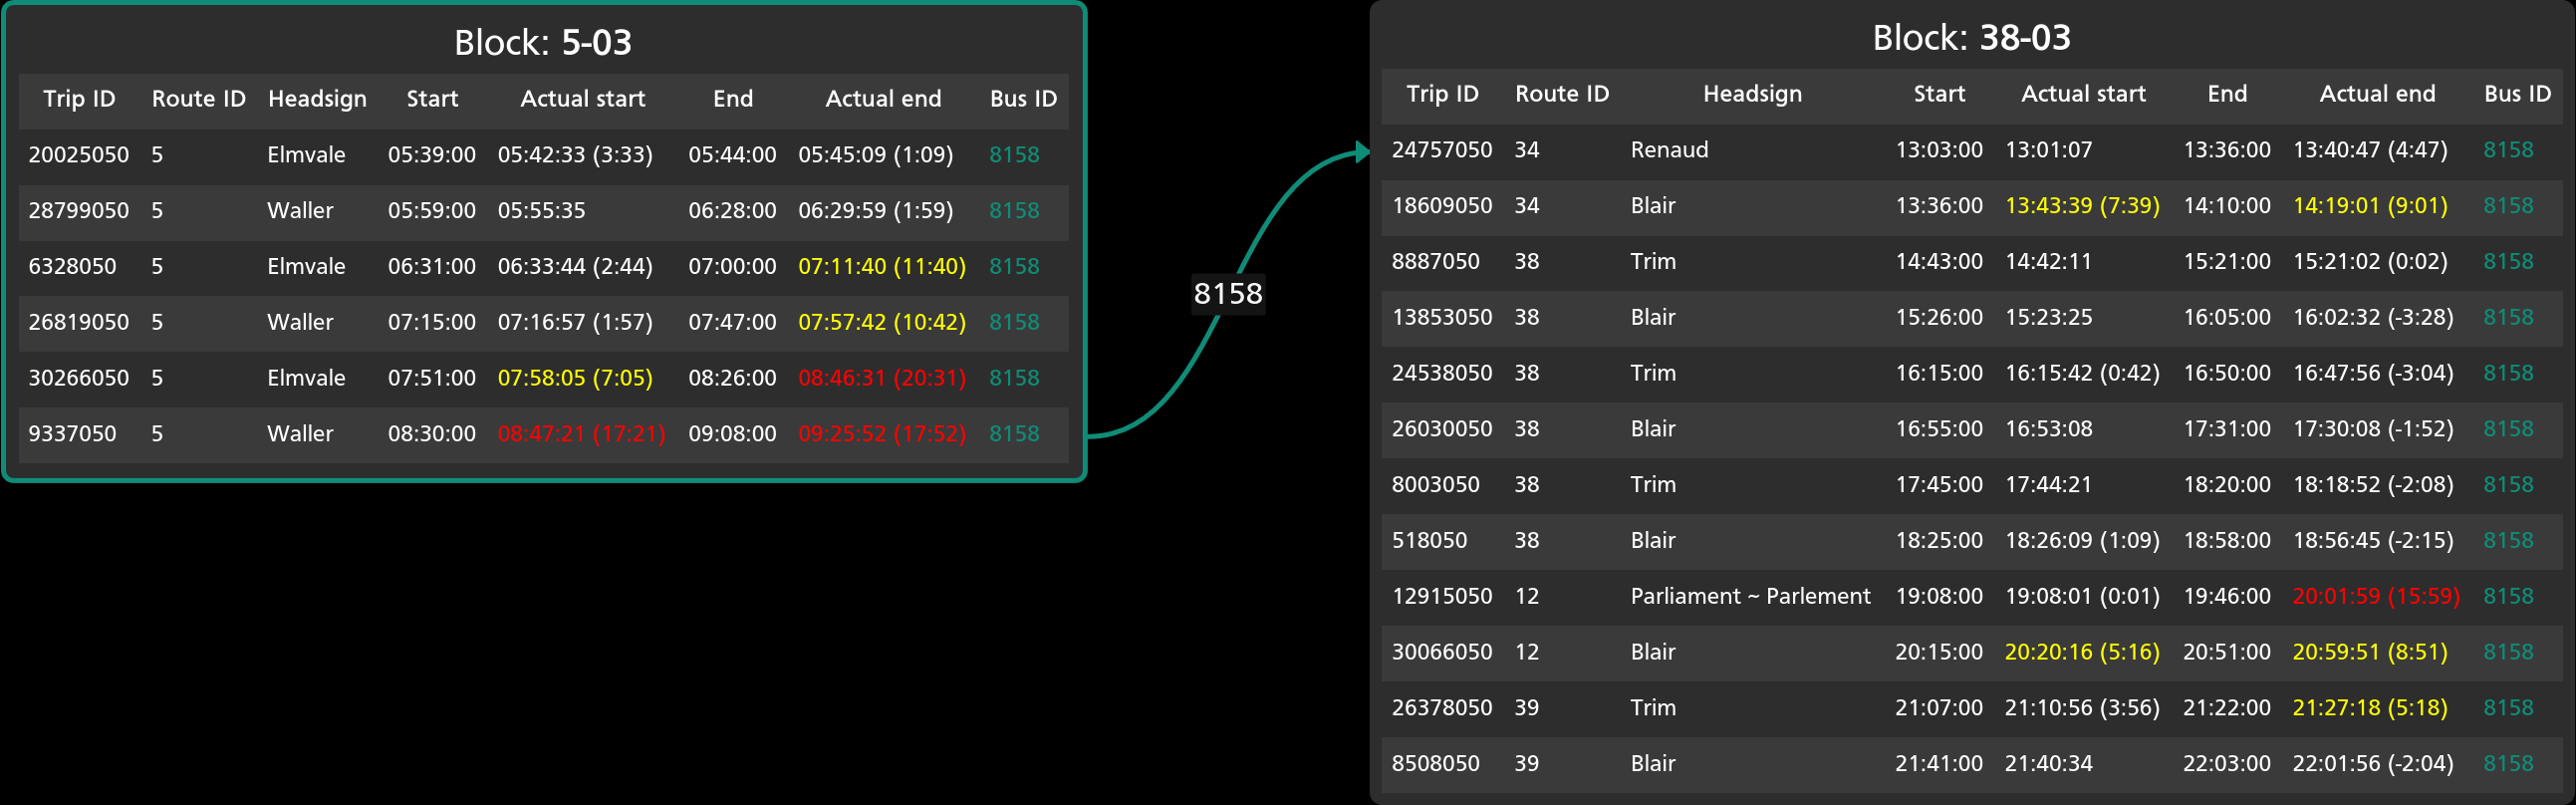
Task: Click bus ID link in Parliament ~ Parlement row
Action: [x=2507, y=597]
